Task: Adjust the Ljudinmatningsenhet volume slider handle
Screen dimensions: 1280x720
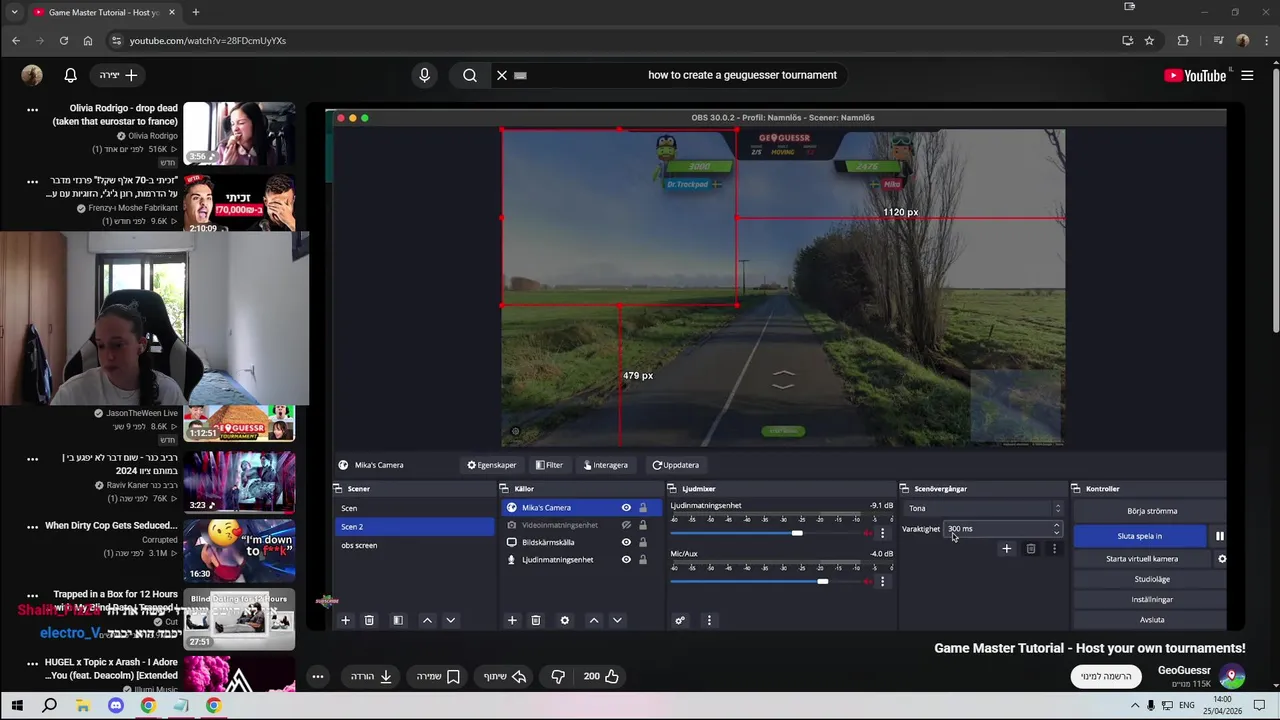Action: pyautogui.click(x=797, y=533)
